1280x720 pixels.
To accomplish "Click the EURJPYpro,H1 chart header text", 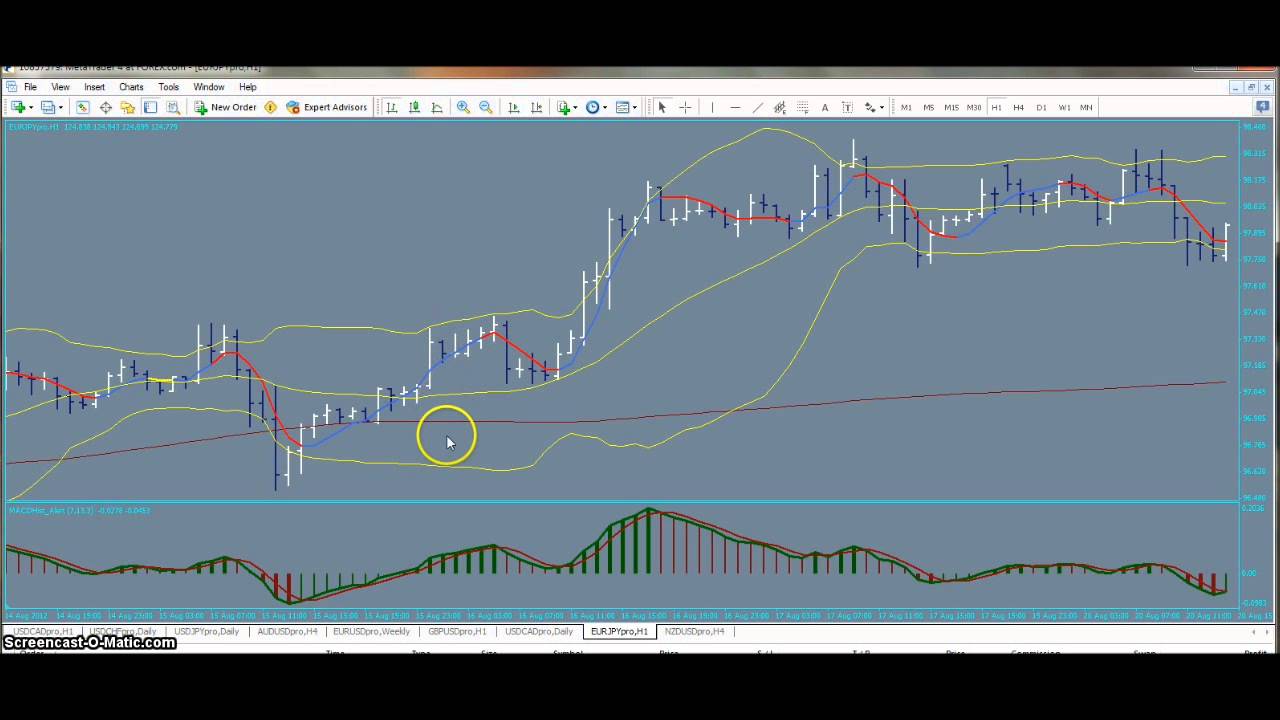I will coord(92,127).
